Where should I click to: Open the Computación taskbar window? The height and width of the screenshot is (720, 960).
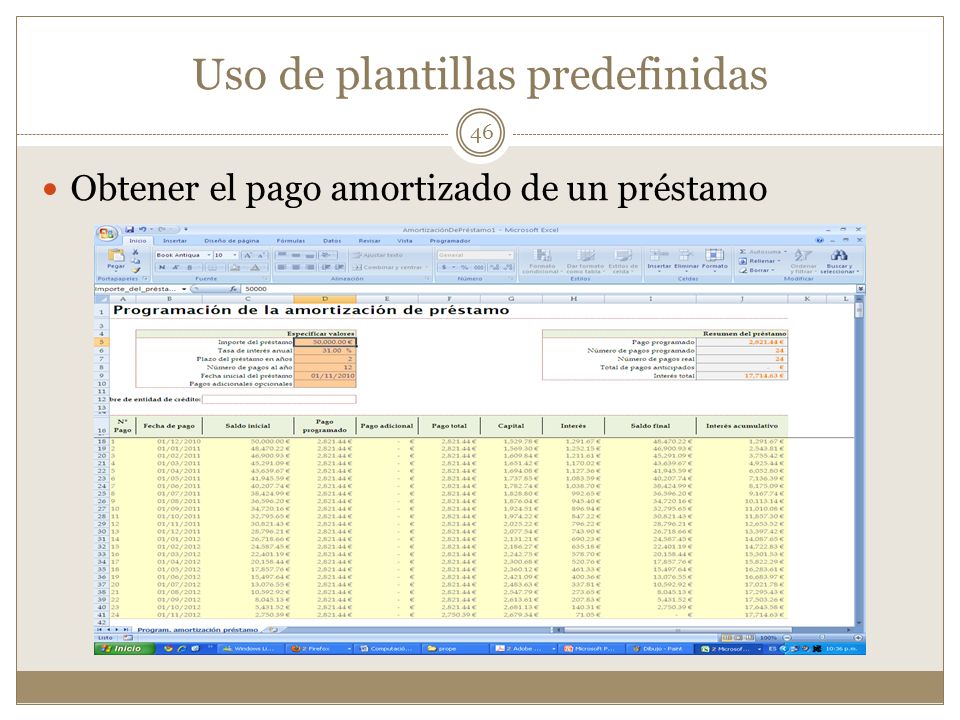pyautogui.click(x=389, y=648)
